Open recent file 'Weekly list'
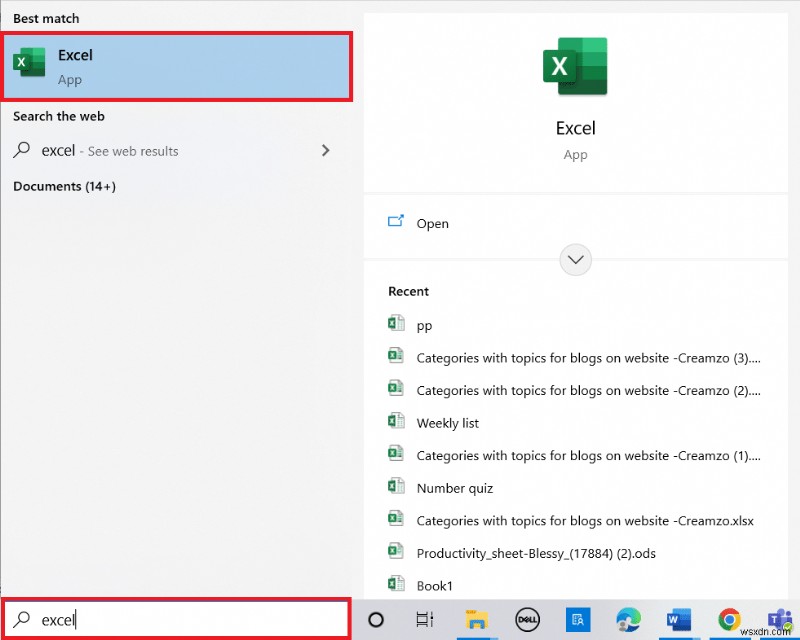Image resolution: width=800 pixels, height=640 pixels. point(447,423)
